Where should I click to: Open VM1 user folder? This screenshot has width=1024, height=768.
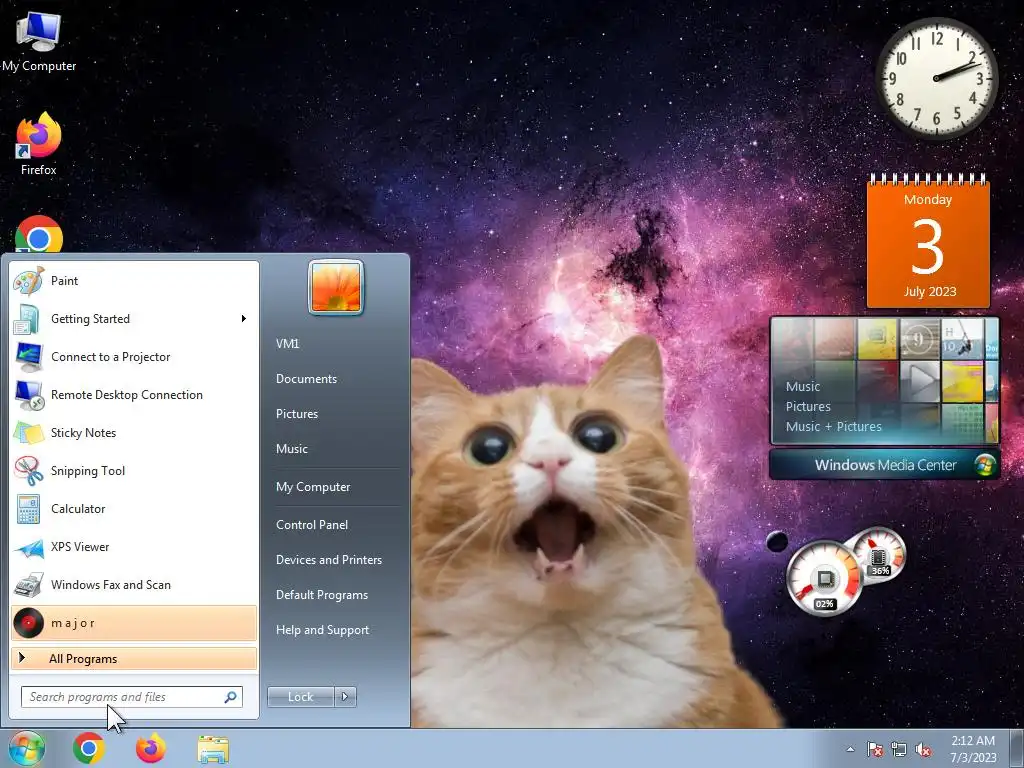pyautogui.click(x=287, y=344)
